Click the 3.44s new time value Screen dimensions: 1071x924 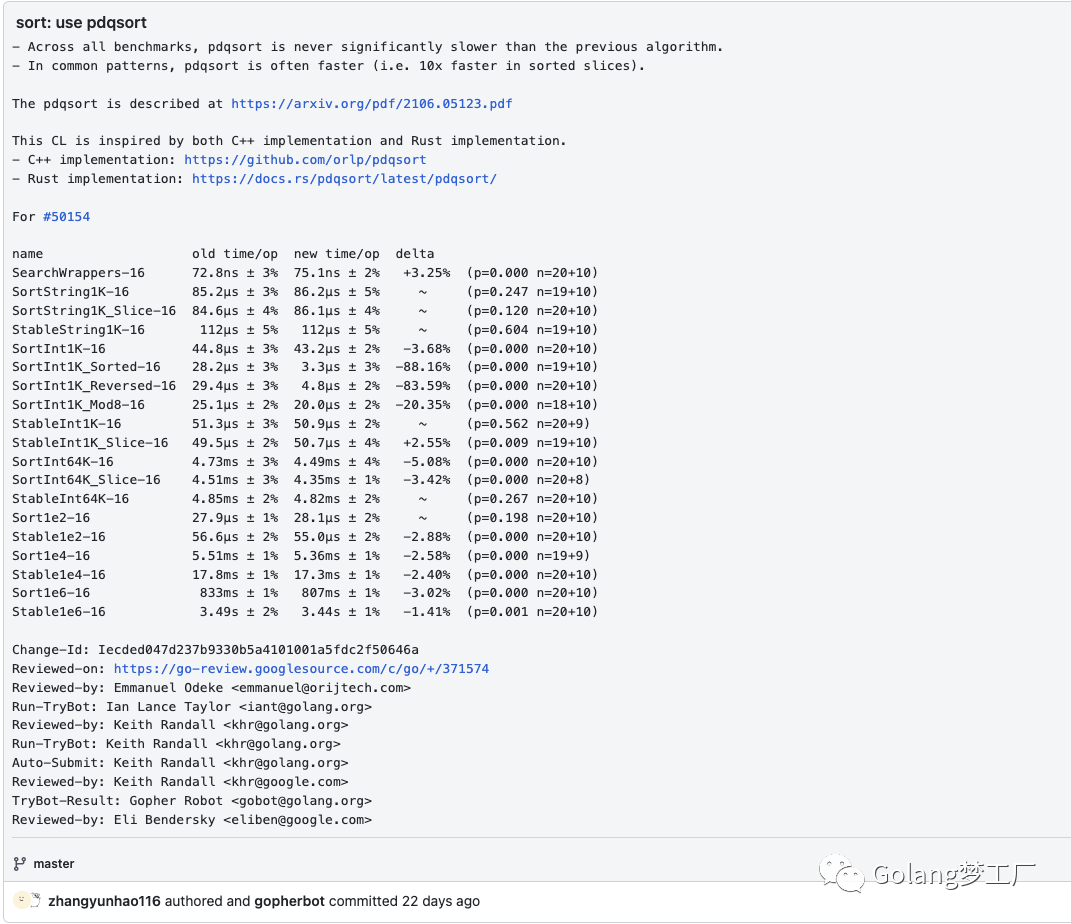point(320,612)
